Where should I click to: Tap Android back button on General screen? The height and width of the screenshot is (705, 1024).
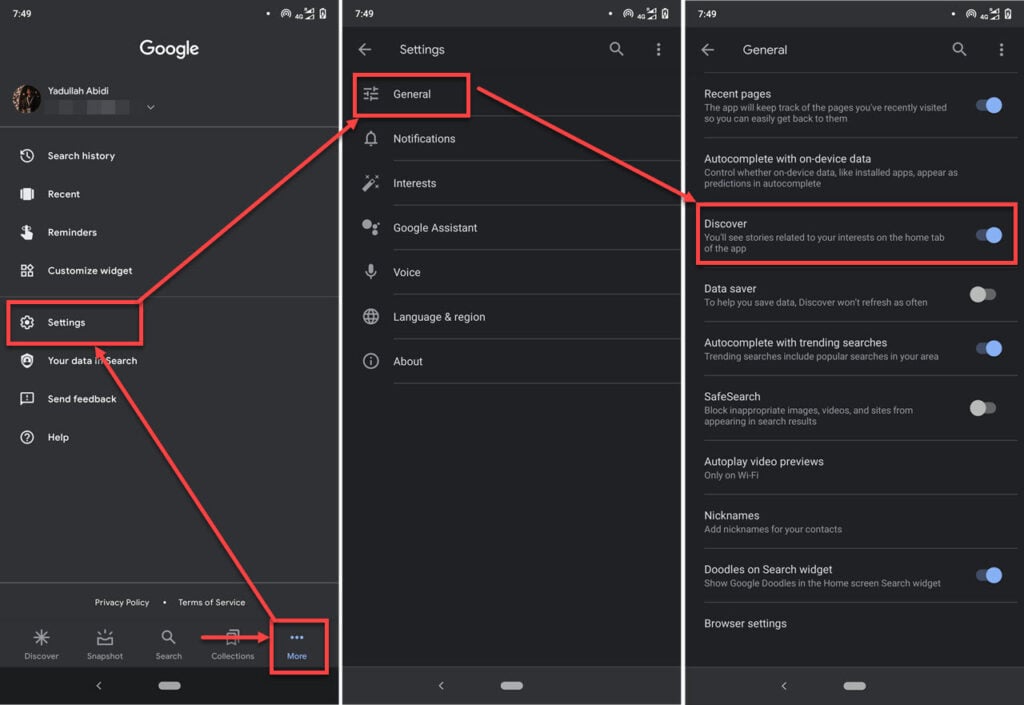point(784,685)
